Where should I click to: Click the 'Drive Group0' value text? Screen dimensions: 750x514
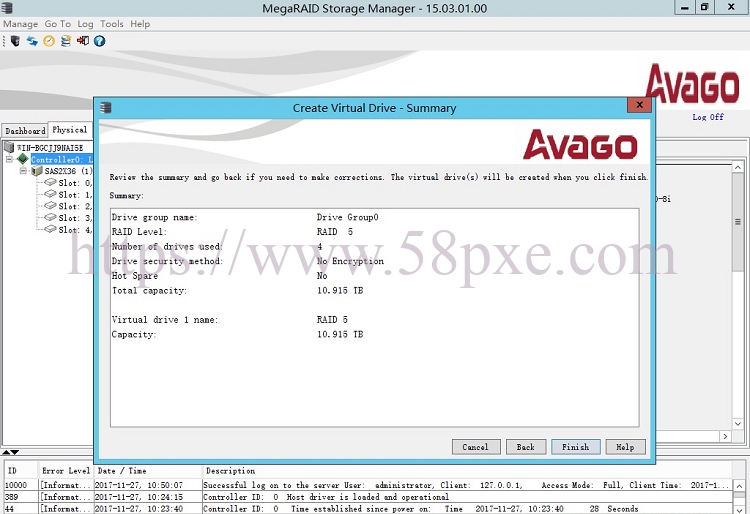(x=348, y=217)
